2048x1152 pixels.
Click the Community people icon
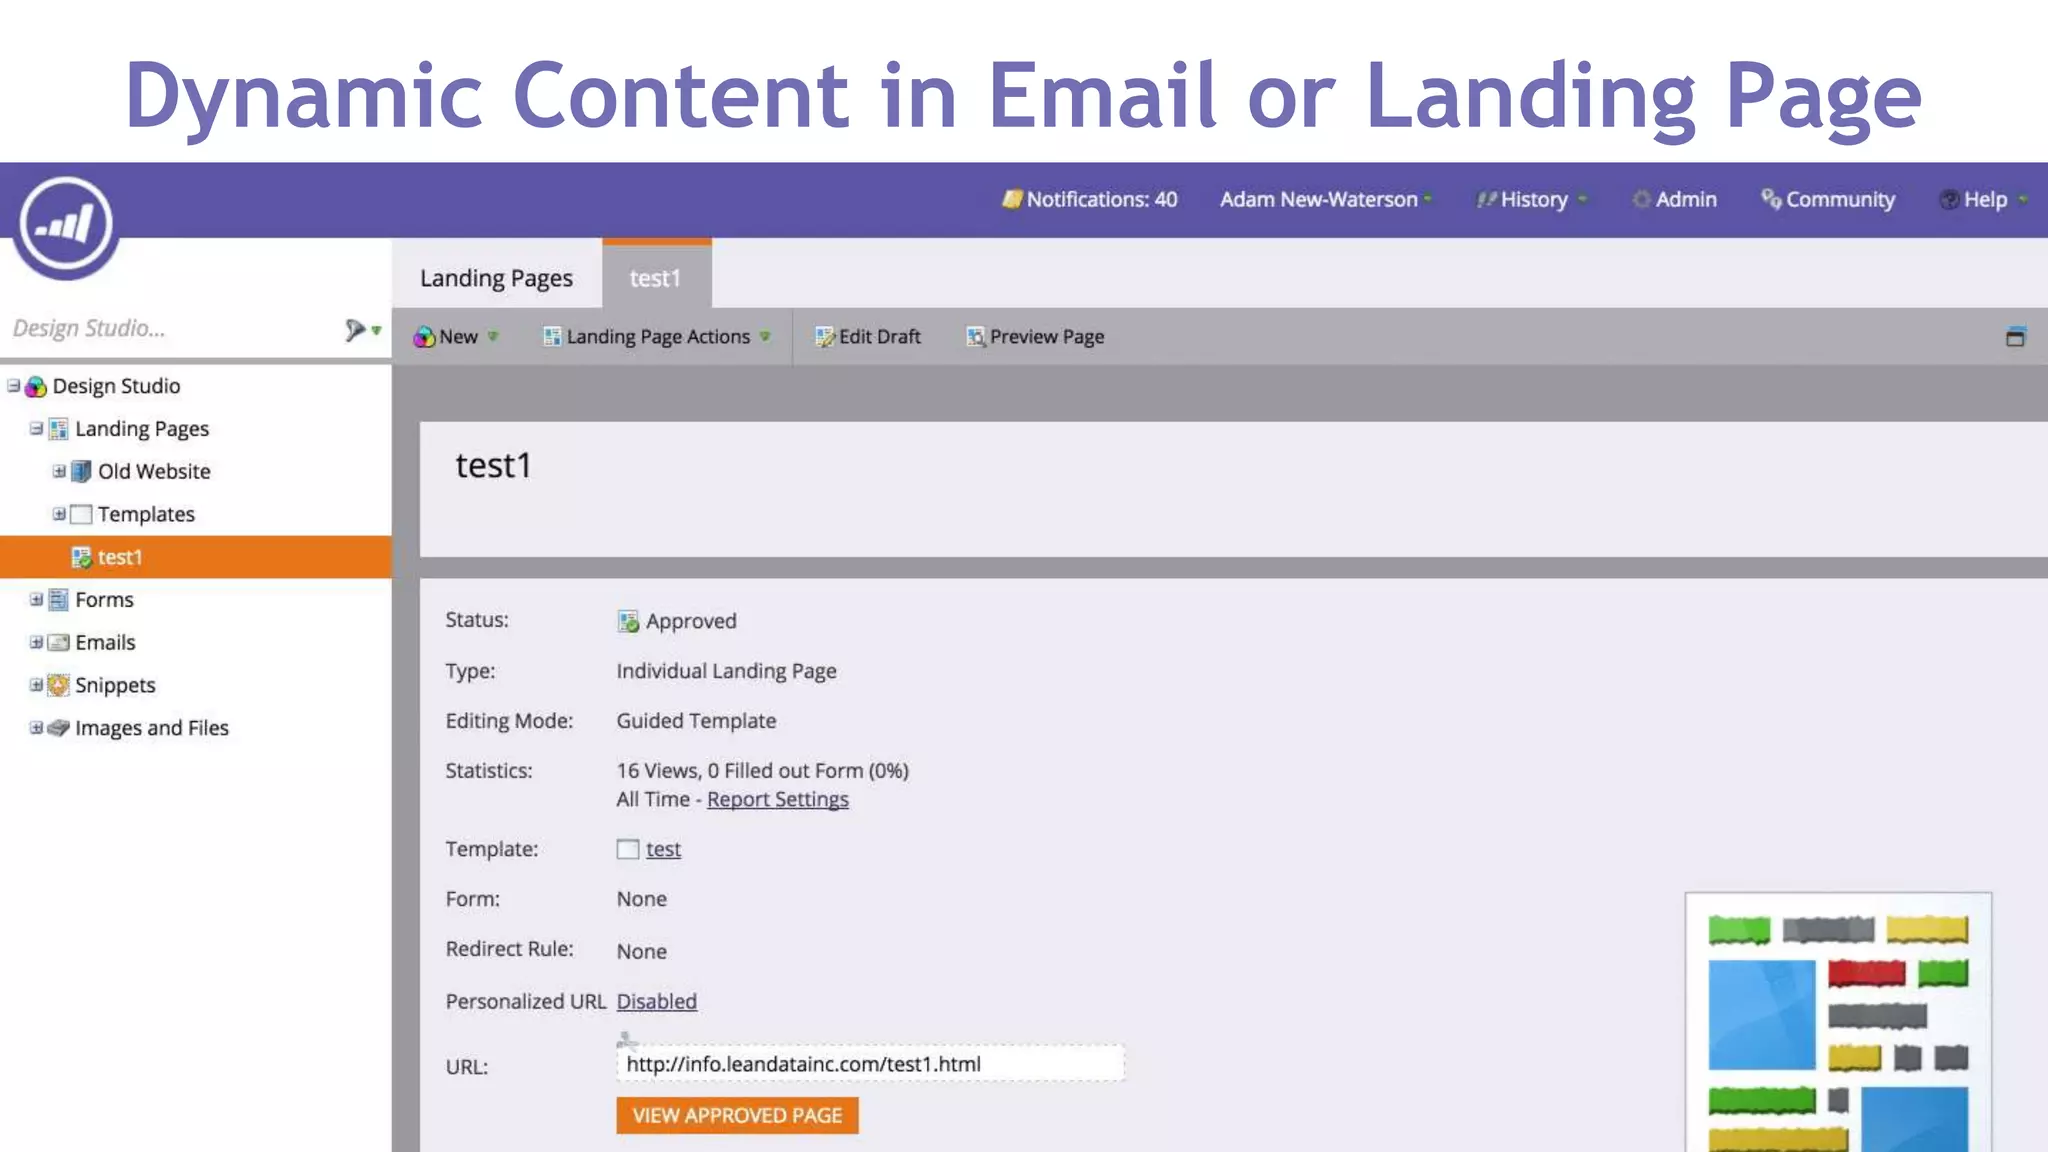click(1771, 199)
